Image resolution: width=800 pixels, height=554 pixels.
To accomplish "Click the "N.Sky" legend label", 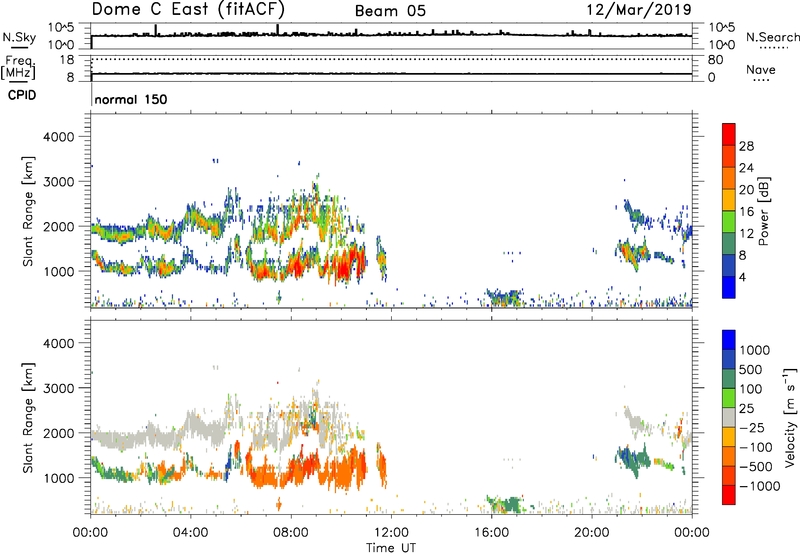I will tap(19, 37).
